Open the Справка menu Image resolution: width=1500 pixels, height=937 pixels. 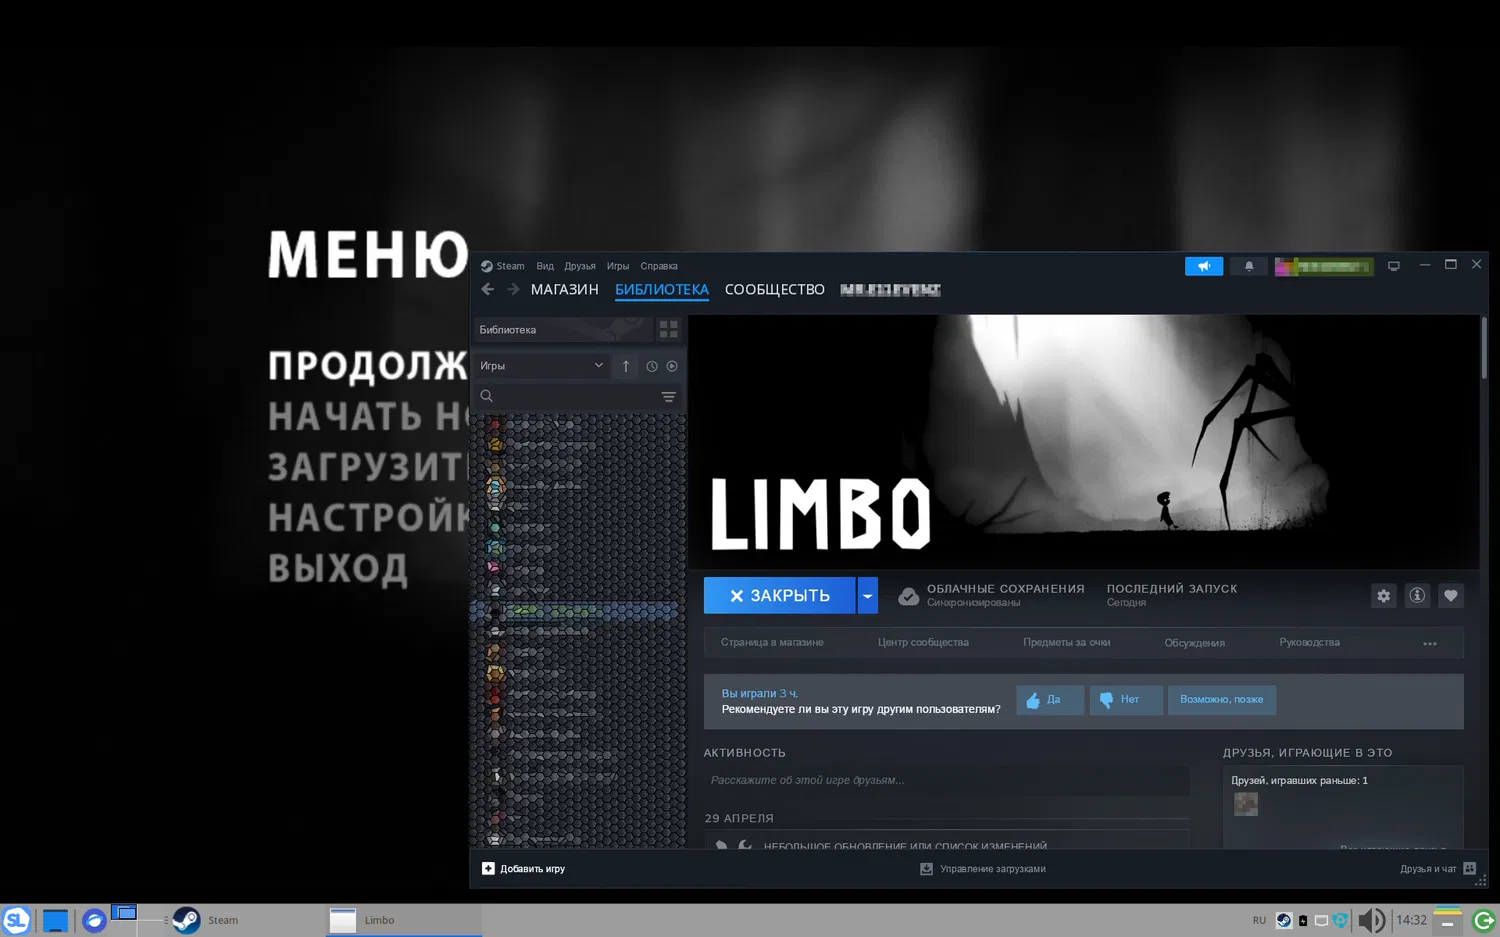(x=659, y=266)
